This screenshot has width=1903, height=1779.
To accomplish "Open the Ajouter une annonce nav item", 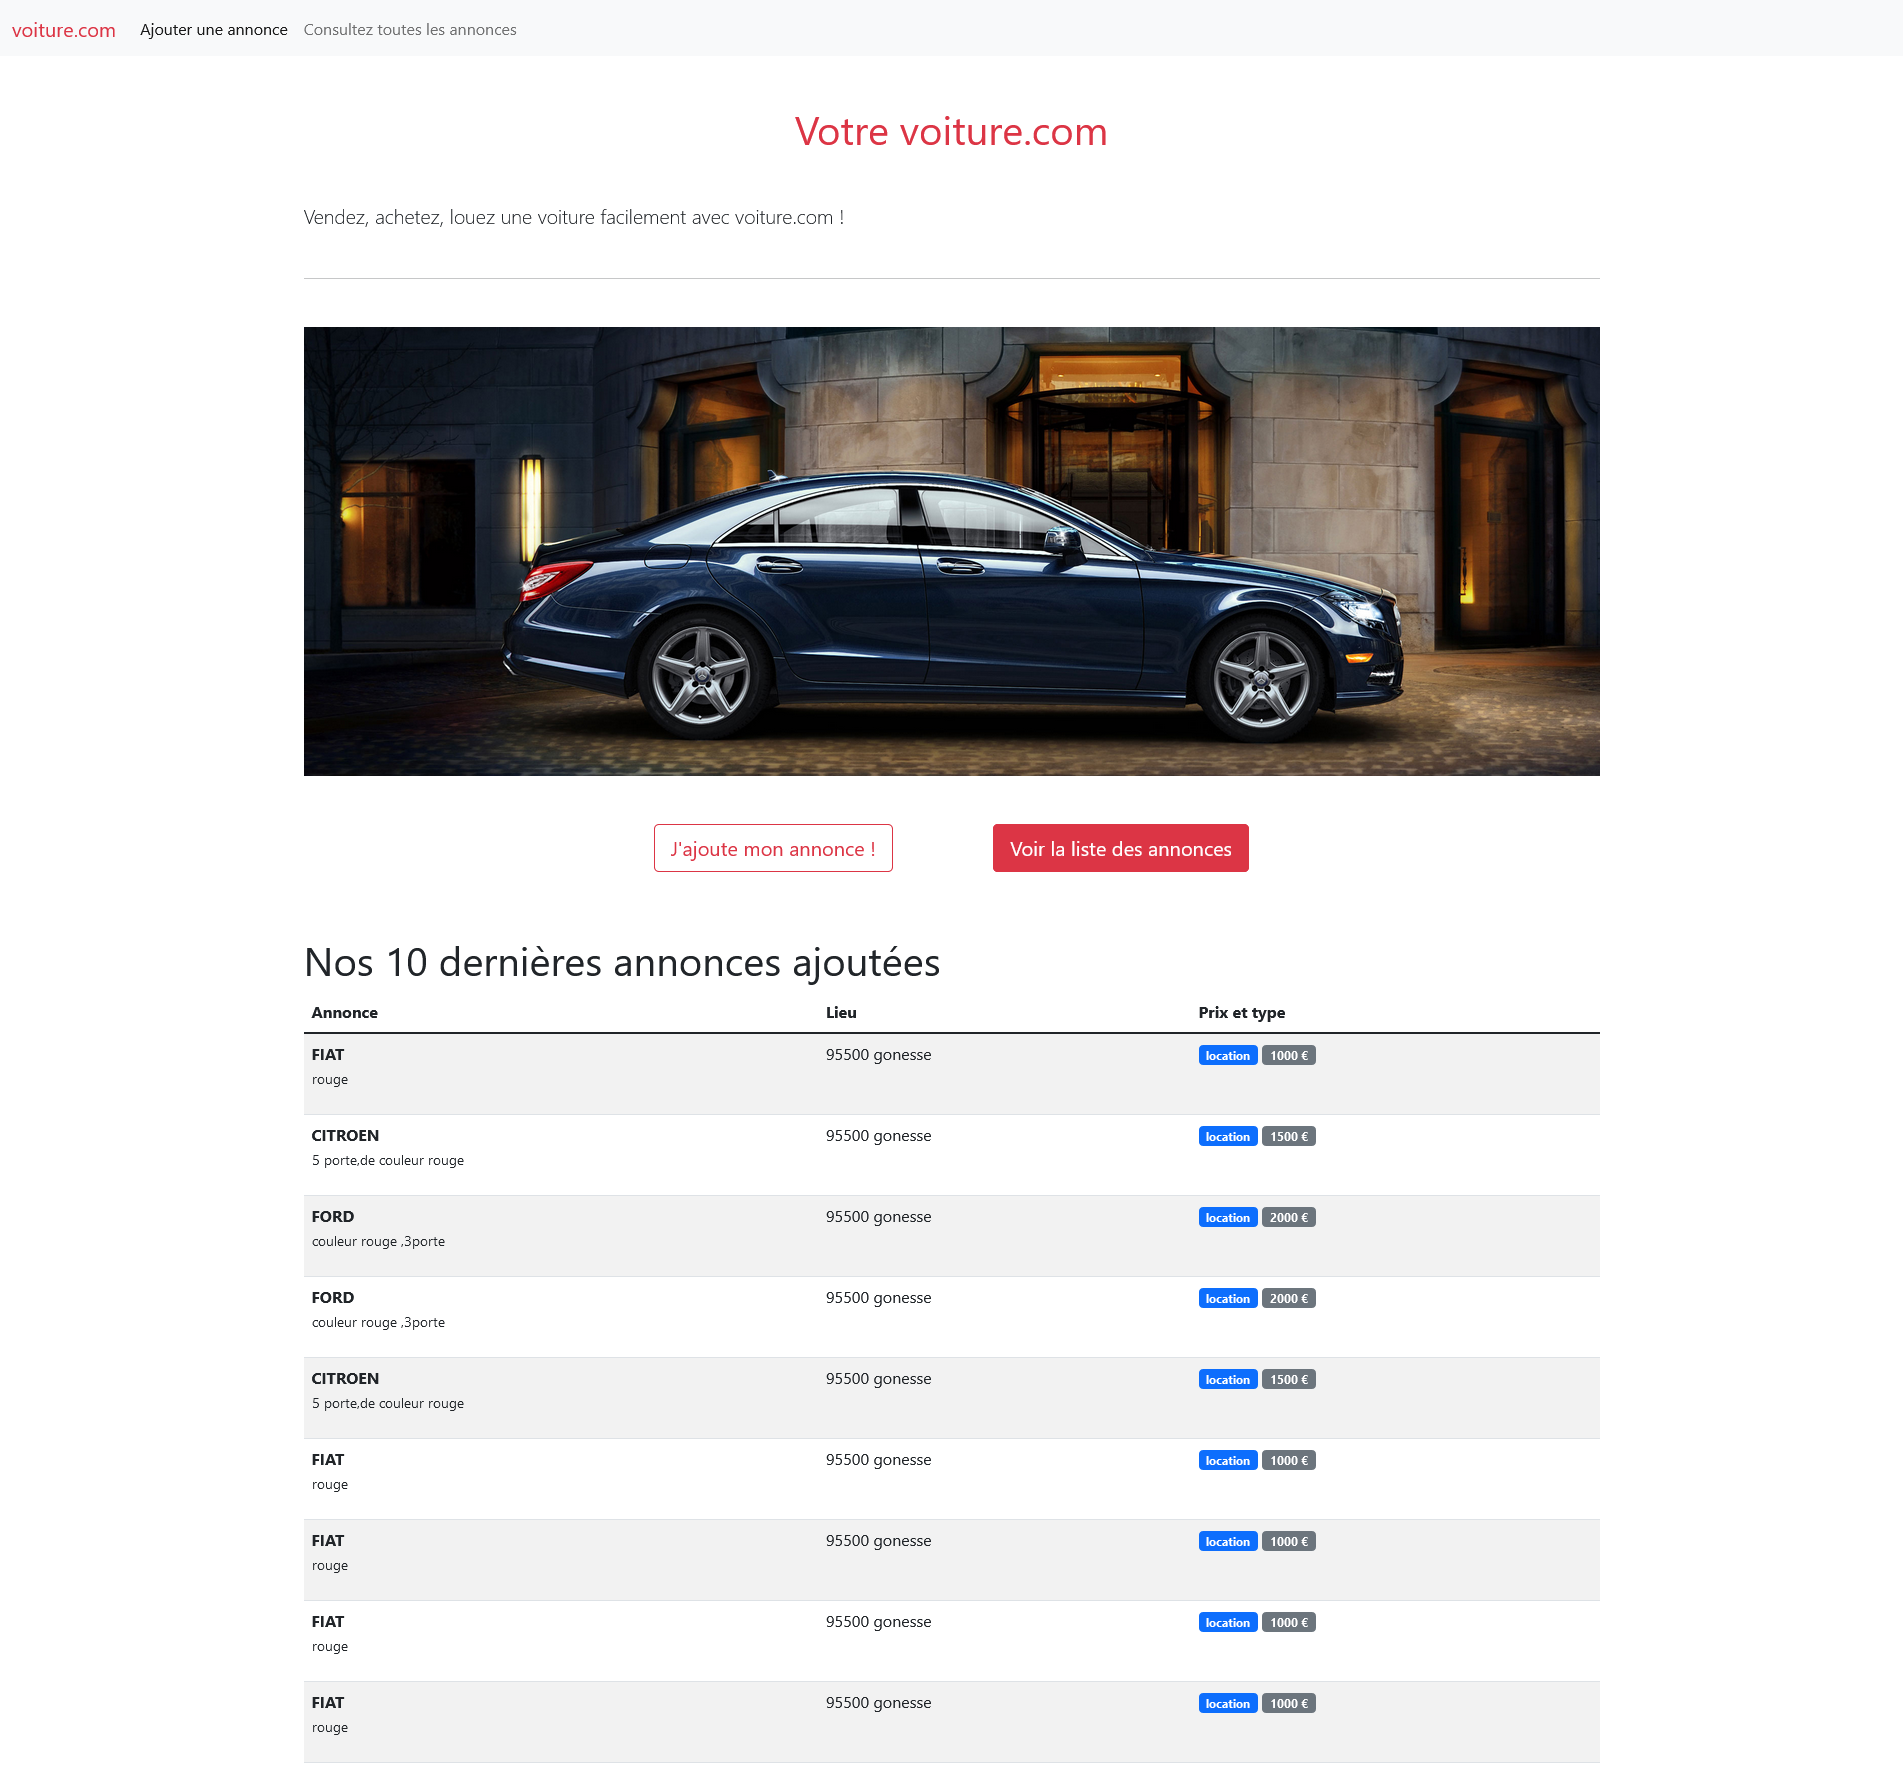I will point(213,30).
